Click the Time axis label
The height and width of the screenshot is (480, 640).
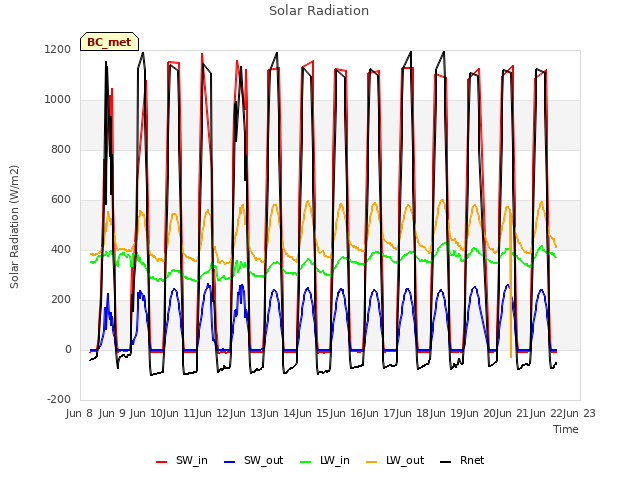pyautogui.click(x=566, y=429)
